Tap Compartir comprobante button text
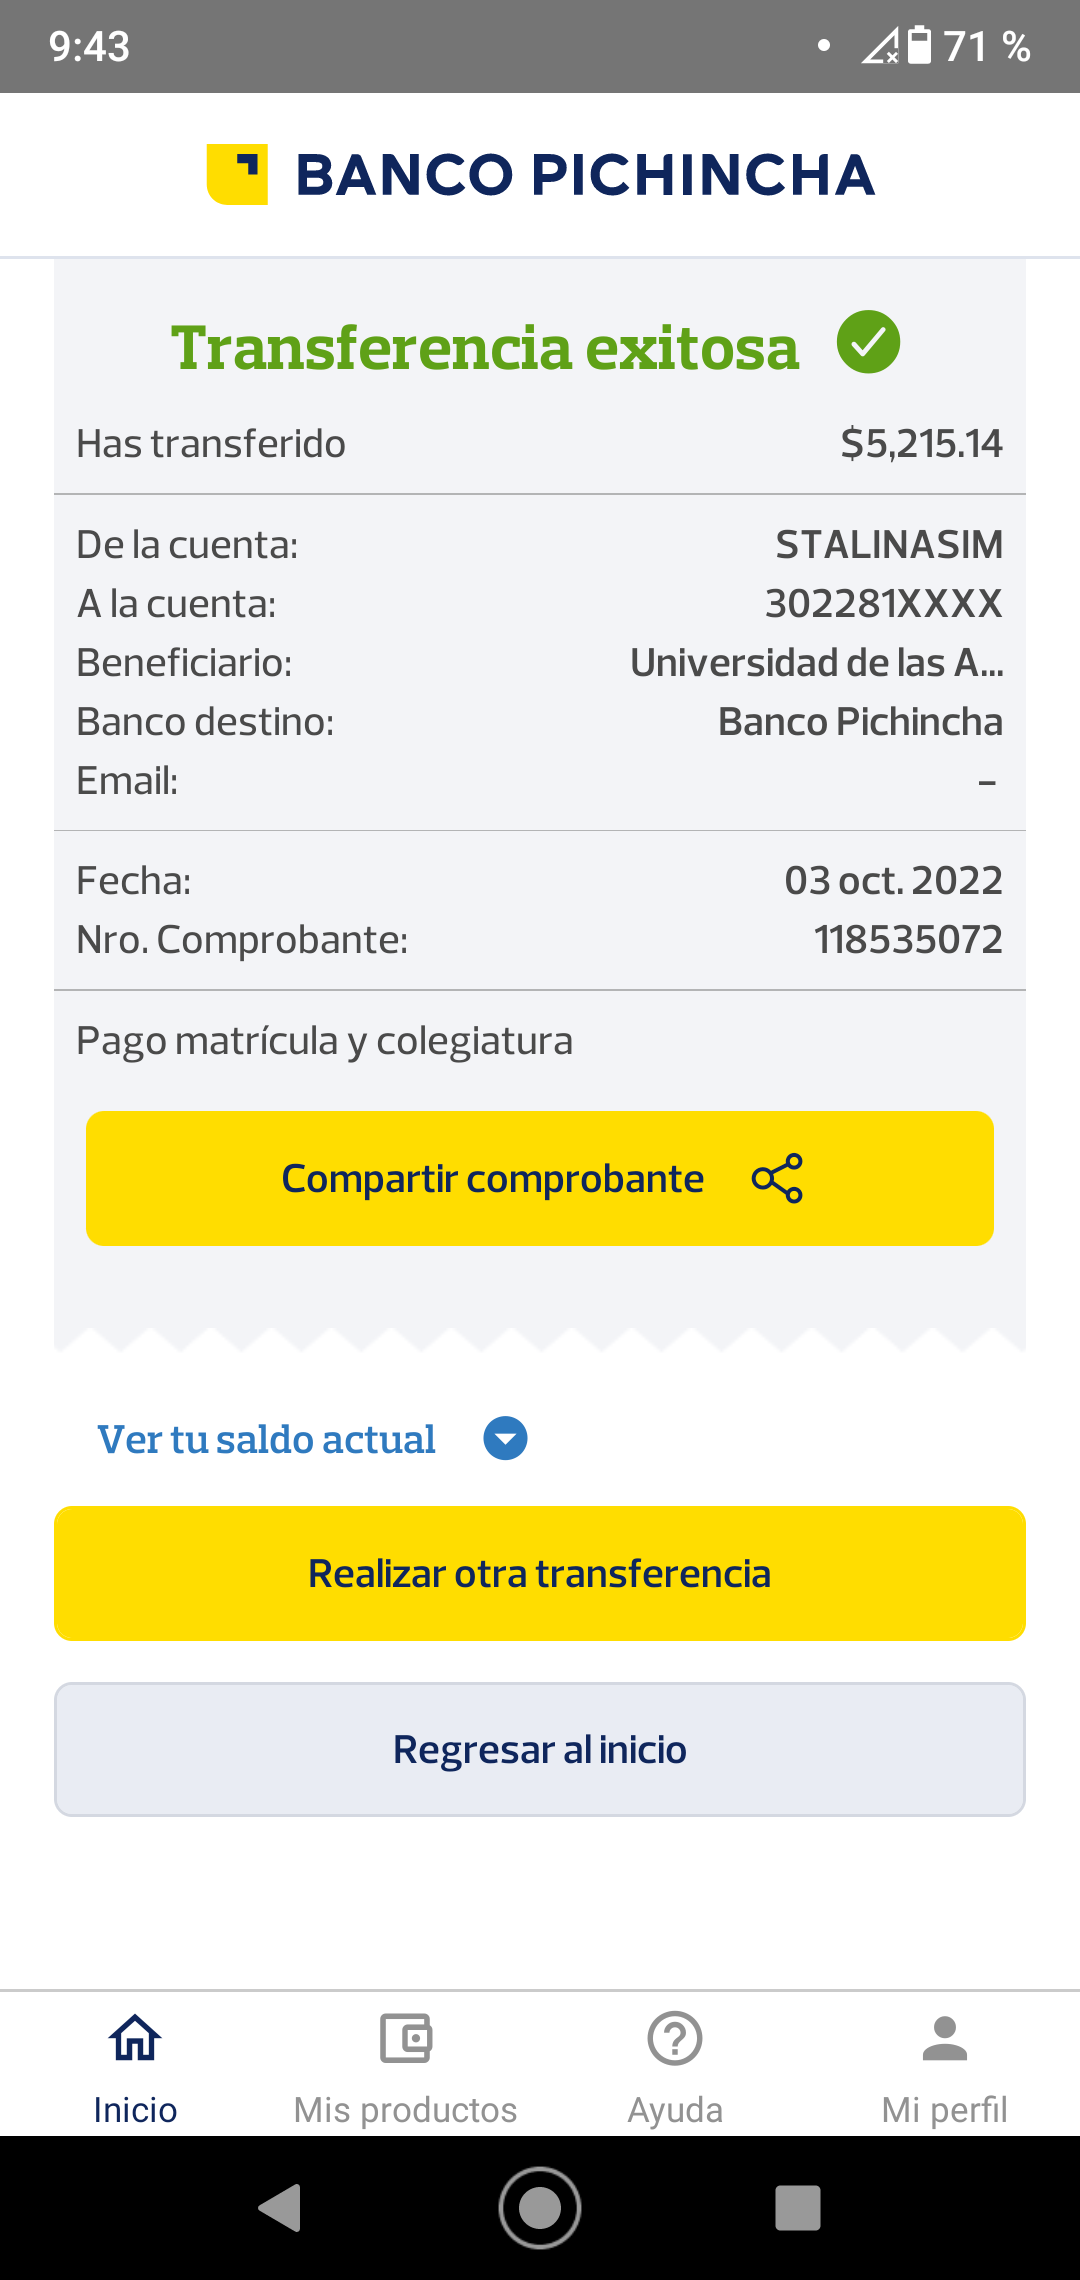 [x=492, y=1179]
